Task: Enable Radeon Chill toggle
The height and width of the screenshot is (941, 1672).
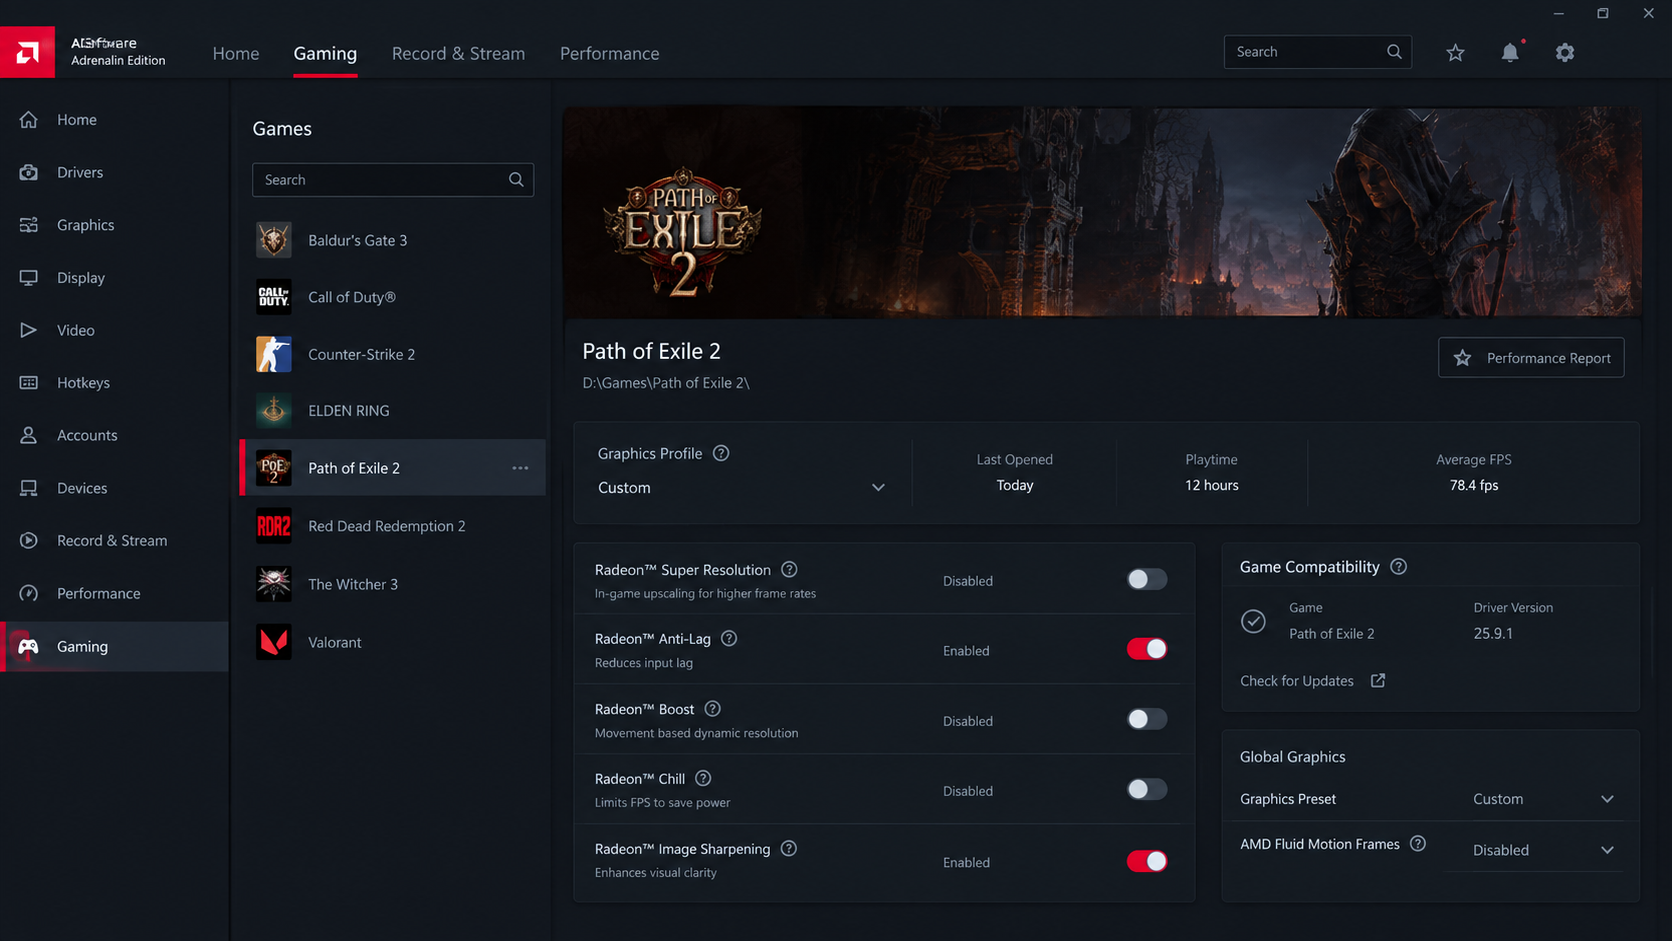Action: (1147, 789)
